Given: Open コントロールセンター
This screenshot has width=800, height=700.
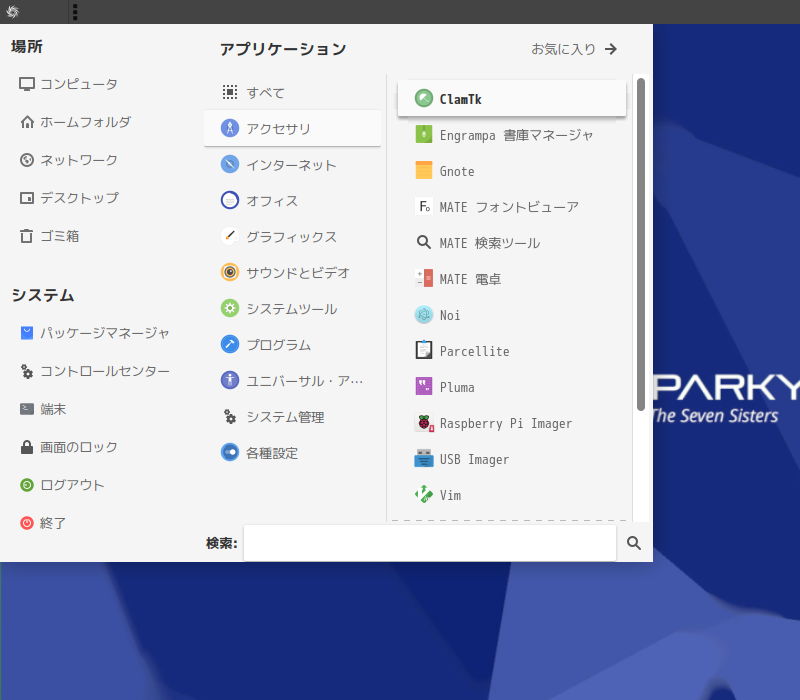Looking at the screenshot, I should (x=94, y=371).
